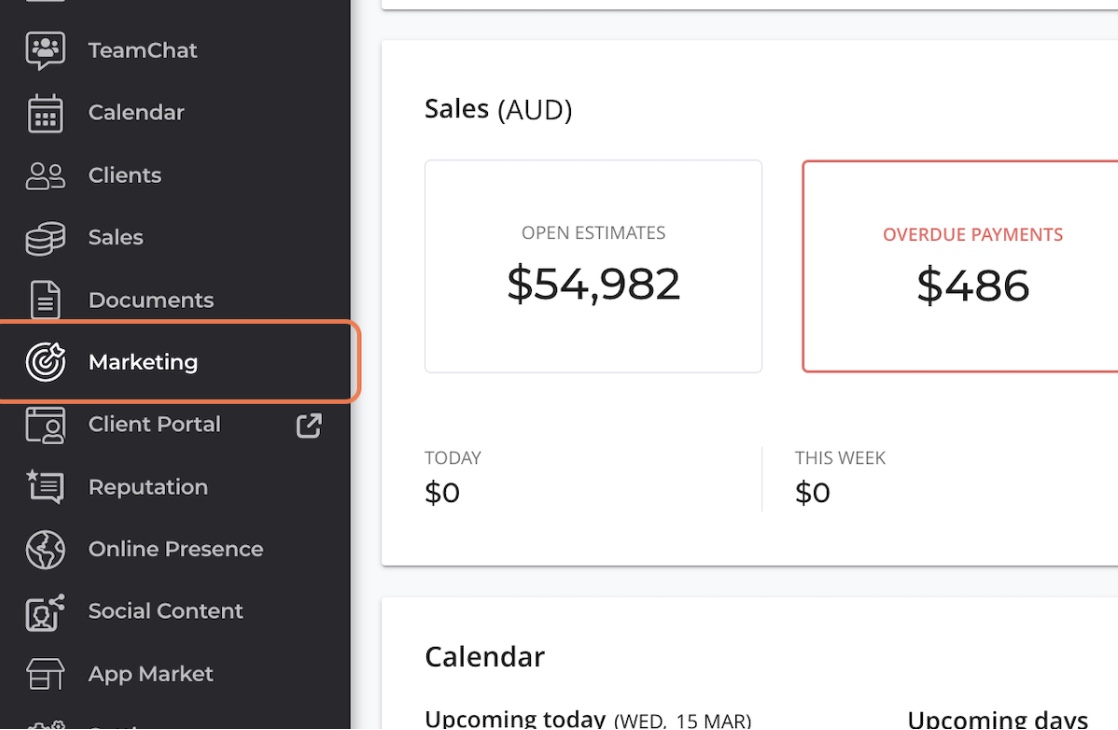The height and width of the screenshot is (730, 1118).
Task: Click the Clients people icon
Action: pos(45,175)
